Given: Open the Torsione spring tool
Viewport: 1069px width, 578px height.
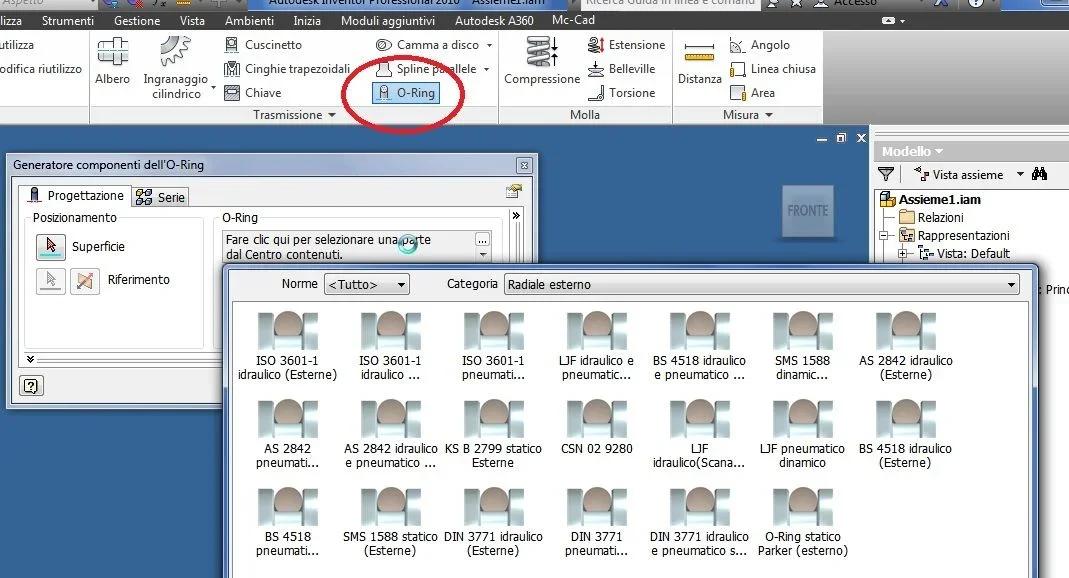Looking at the screenshot, I should (621, 93).
